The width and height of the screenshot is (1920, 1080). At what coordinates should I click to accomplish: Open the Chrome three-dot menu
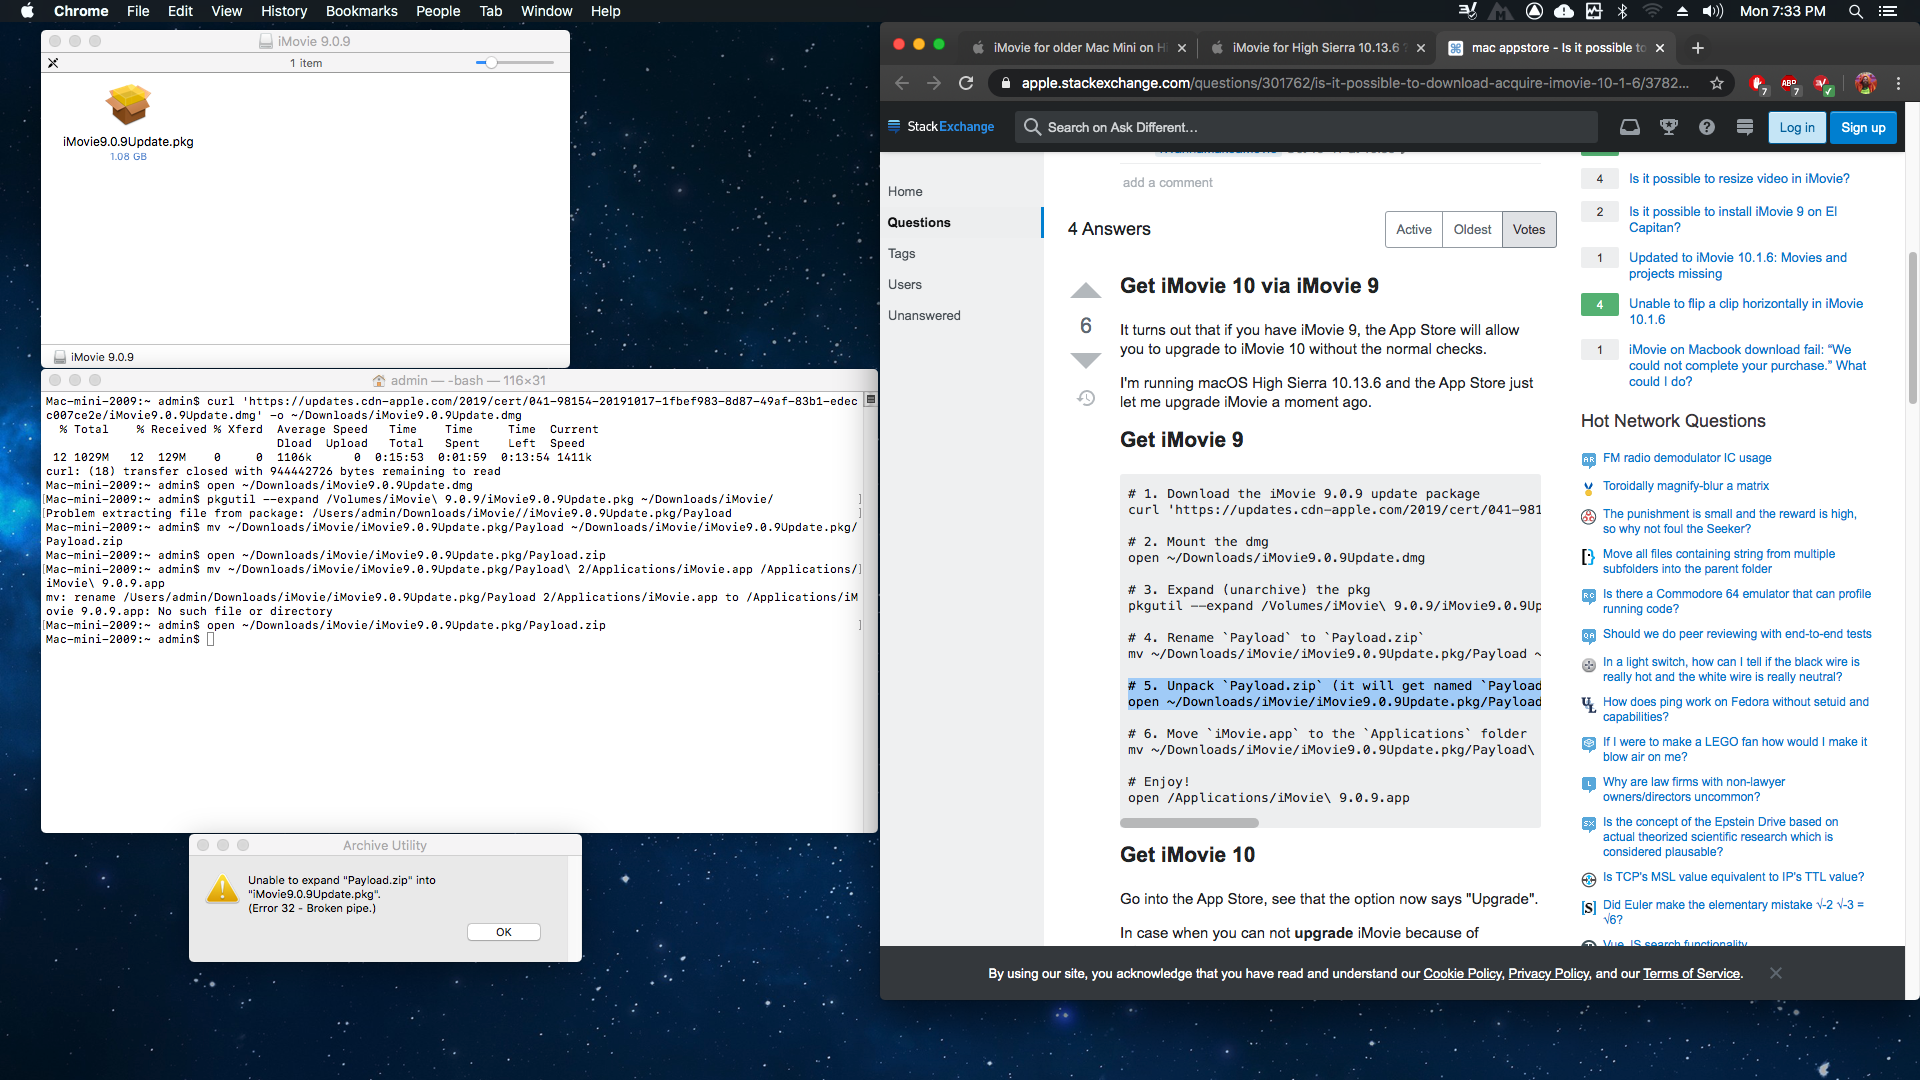[x=1898, y=83]
